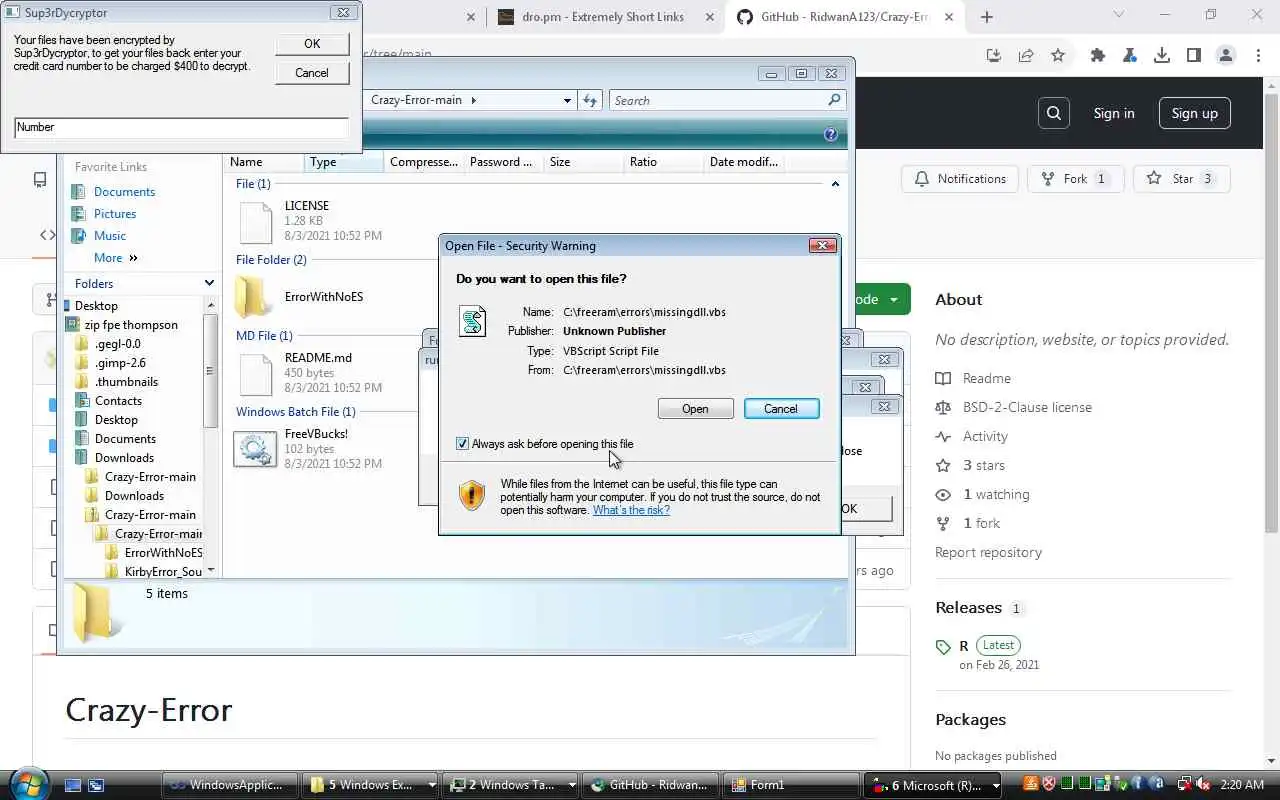Open Pictures in Favorite Links
1280x800 pixels.
pos(115,214)
